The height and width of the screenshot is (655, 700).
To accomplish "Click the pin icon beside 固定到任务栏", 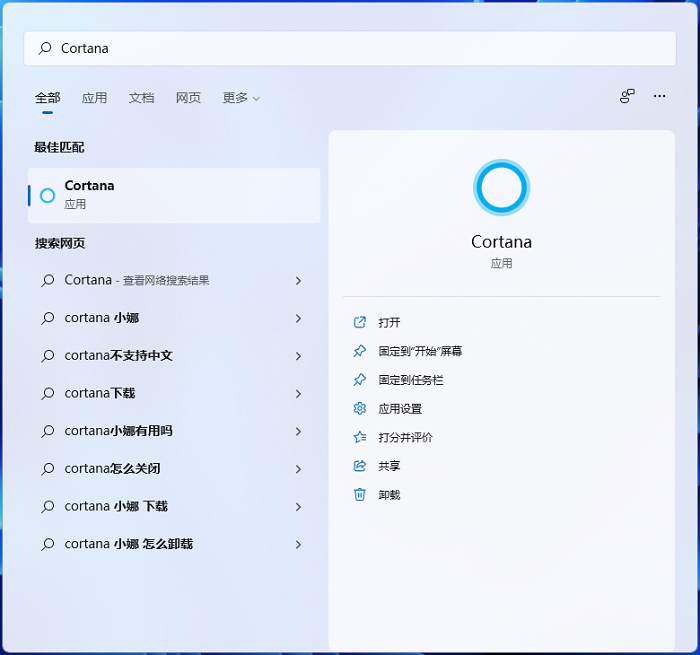I will pos(359,380).
